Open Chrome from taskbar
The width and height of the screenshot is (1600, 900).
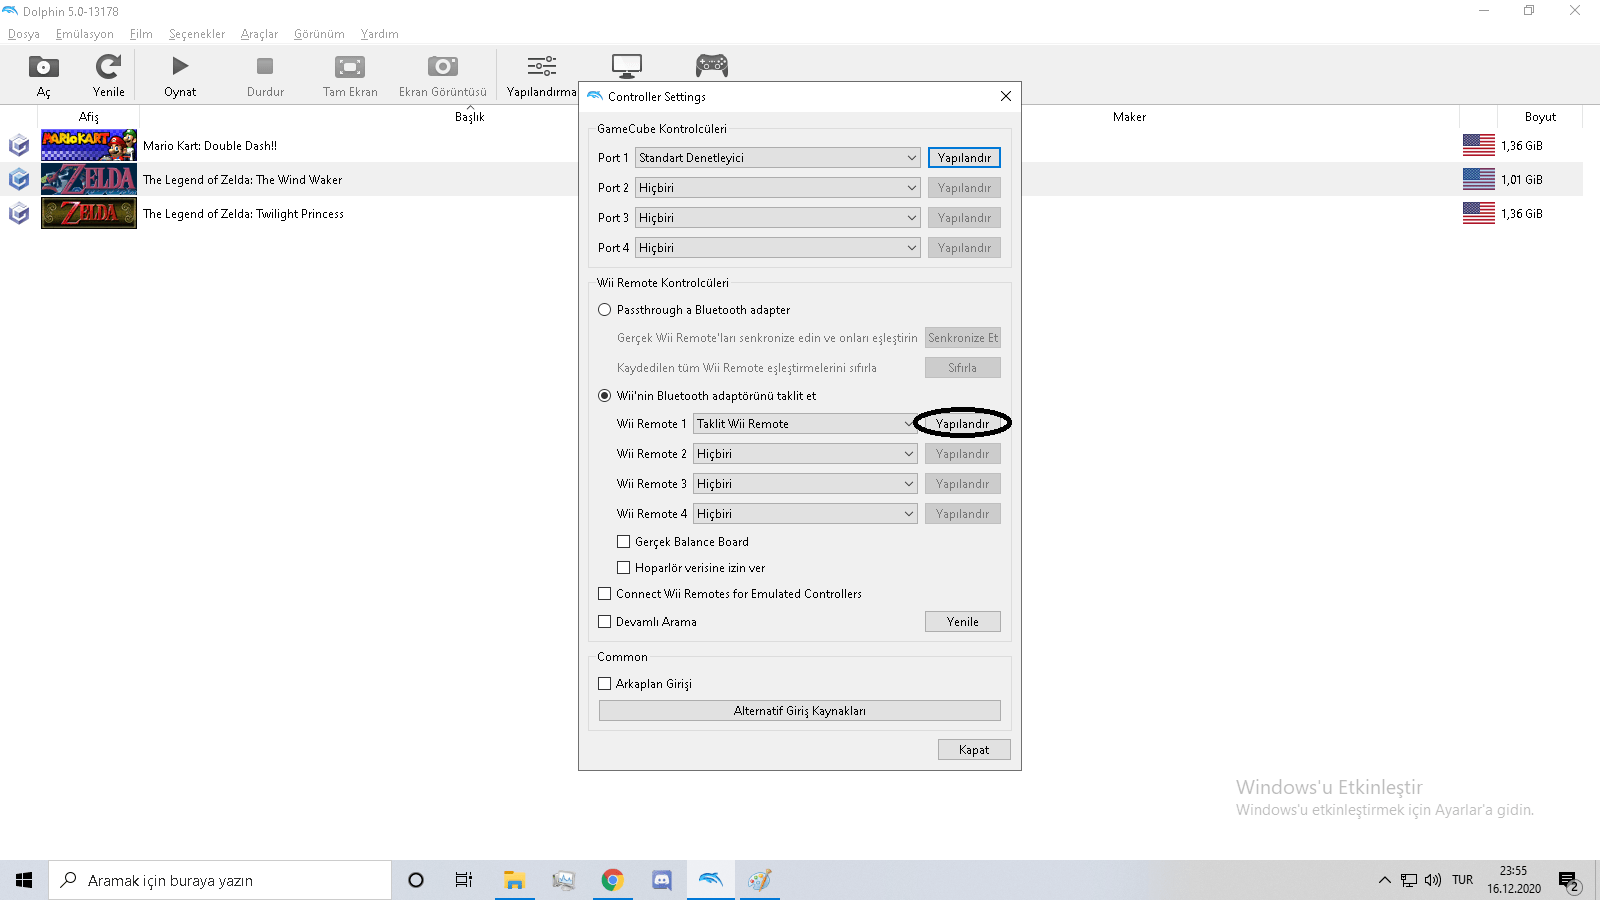(612, 880)
